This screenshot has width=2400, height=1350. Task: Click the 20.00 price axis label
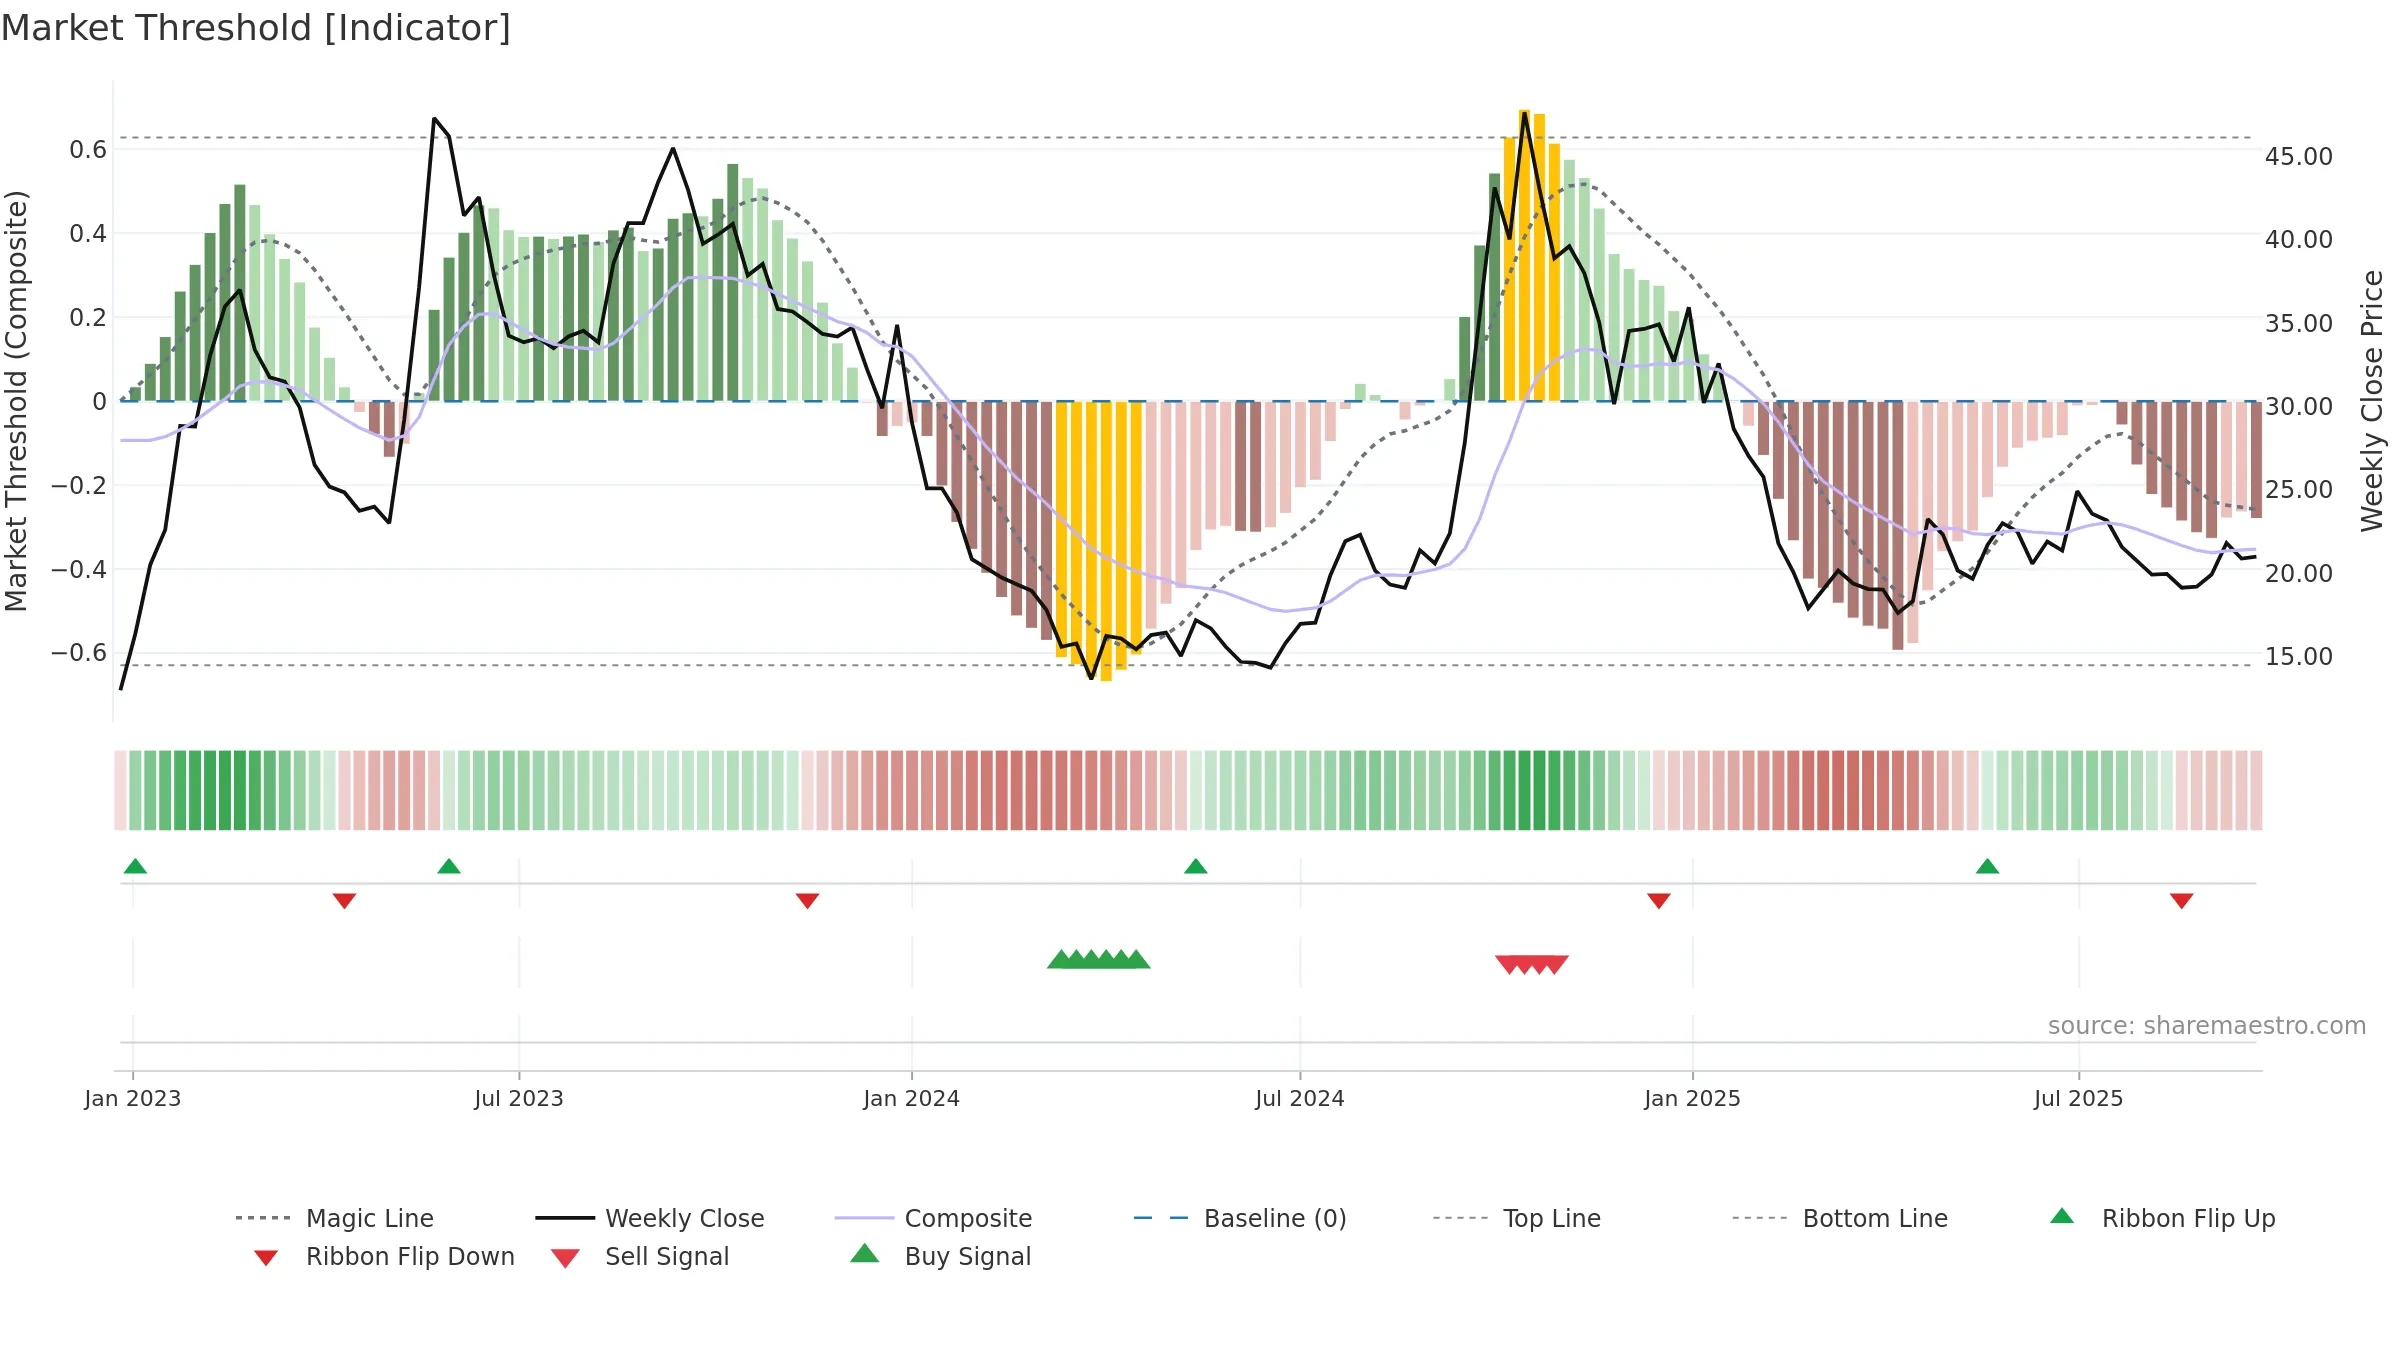pos(2299,574)
